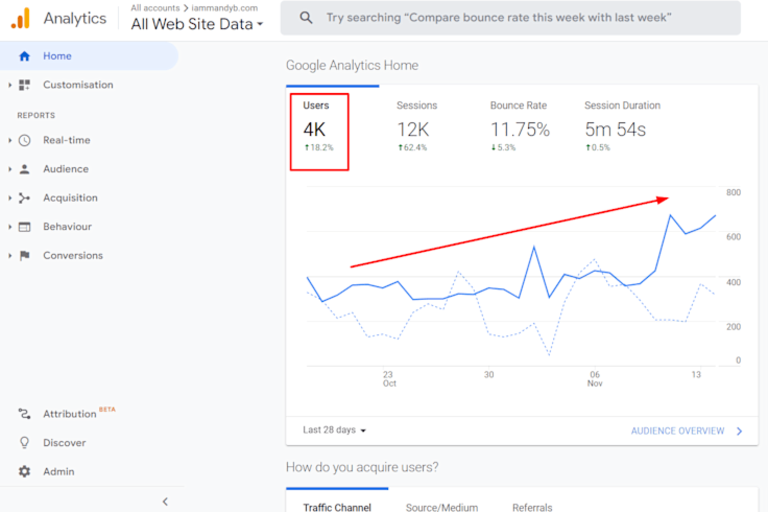This screenshot has height=512, width=768.
Task: Select the Bounce Rate metric tab
Action: pyautogui.click(x=520, y=127)
